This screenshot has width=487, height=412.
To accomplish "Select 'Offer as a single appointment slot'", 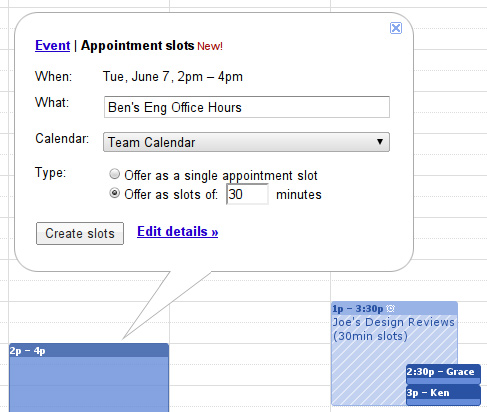I will pyautogui.click(x=114, y=174).
